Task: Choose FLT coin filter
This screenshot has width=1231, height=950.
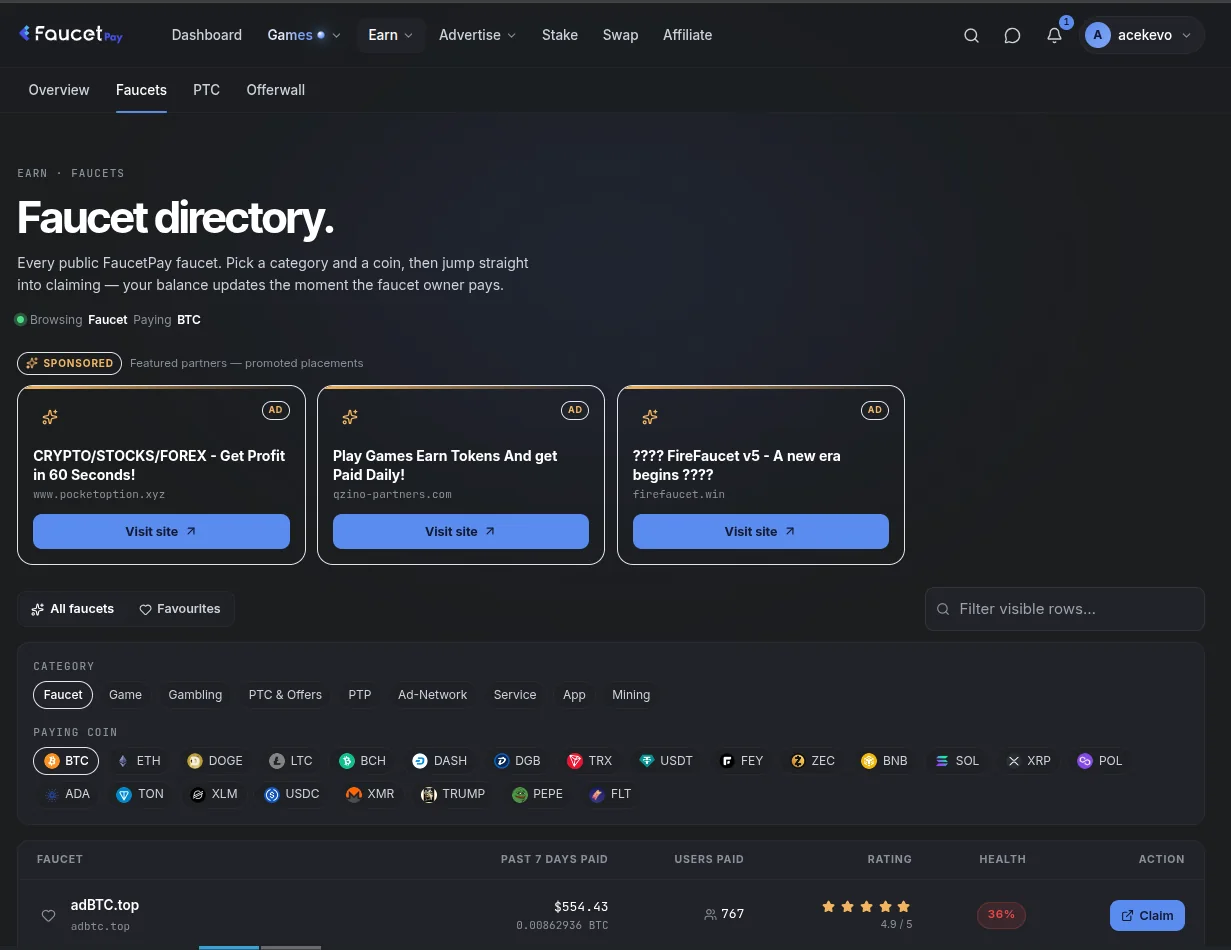Action: [x=610, y=794]
